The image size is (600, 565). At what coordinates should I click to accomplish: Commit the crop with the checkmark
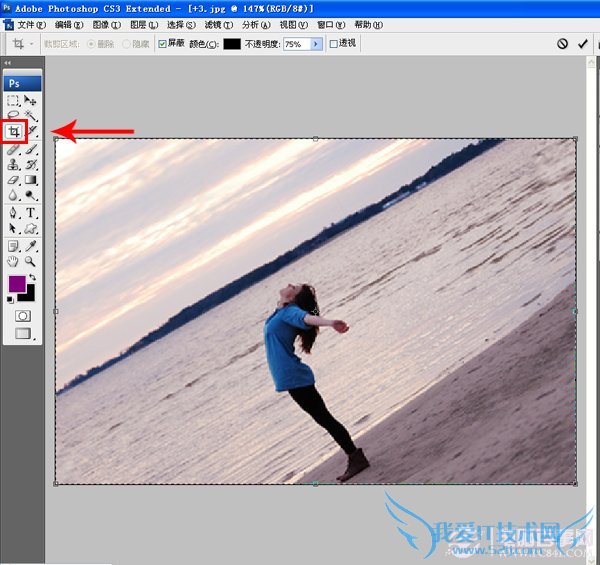pyautogui.click(x=582, y=44)
